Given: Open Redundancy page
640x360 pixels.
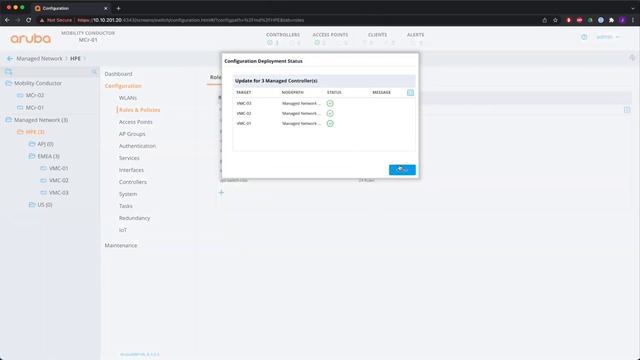Looking at the screenshot, I should (134, 218).
